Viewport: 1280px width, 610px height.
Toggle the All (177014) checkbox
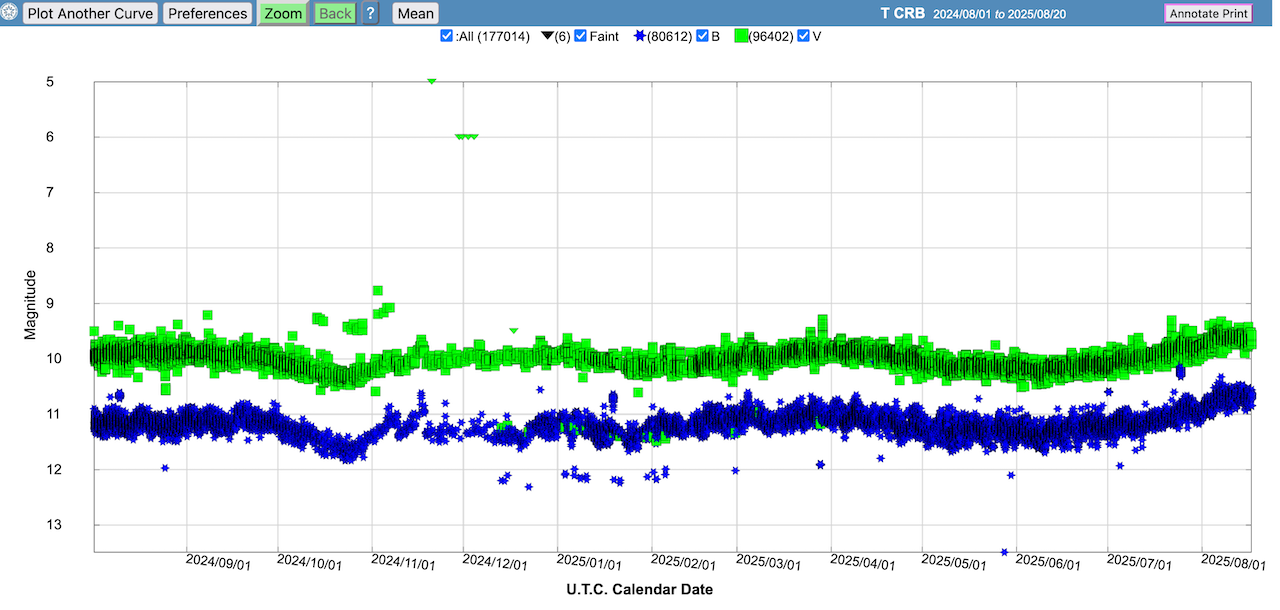pos(447,36)
